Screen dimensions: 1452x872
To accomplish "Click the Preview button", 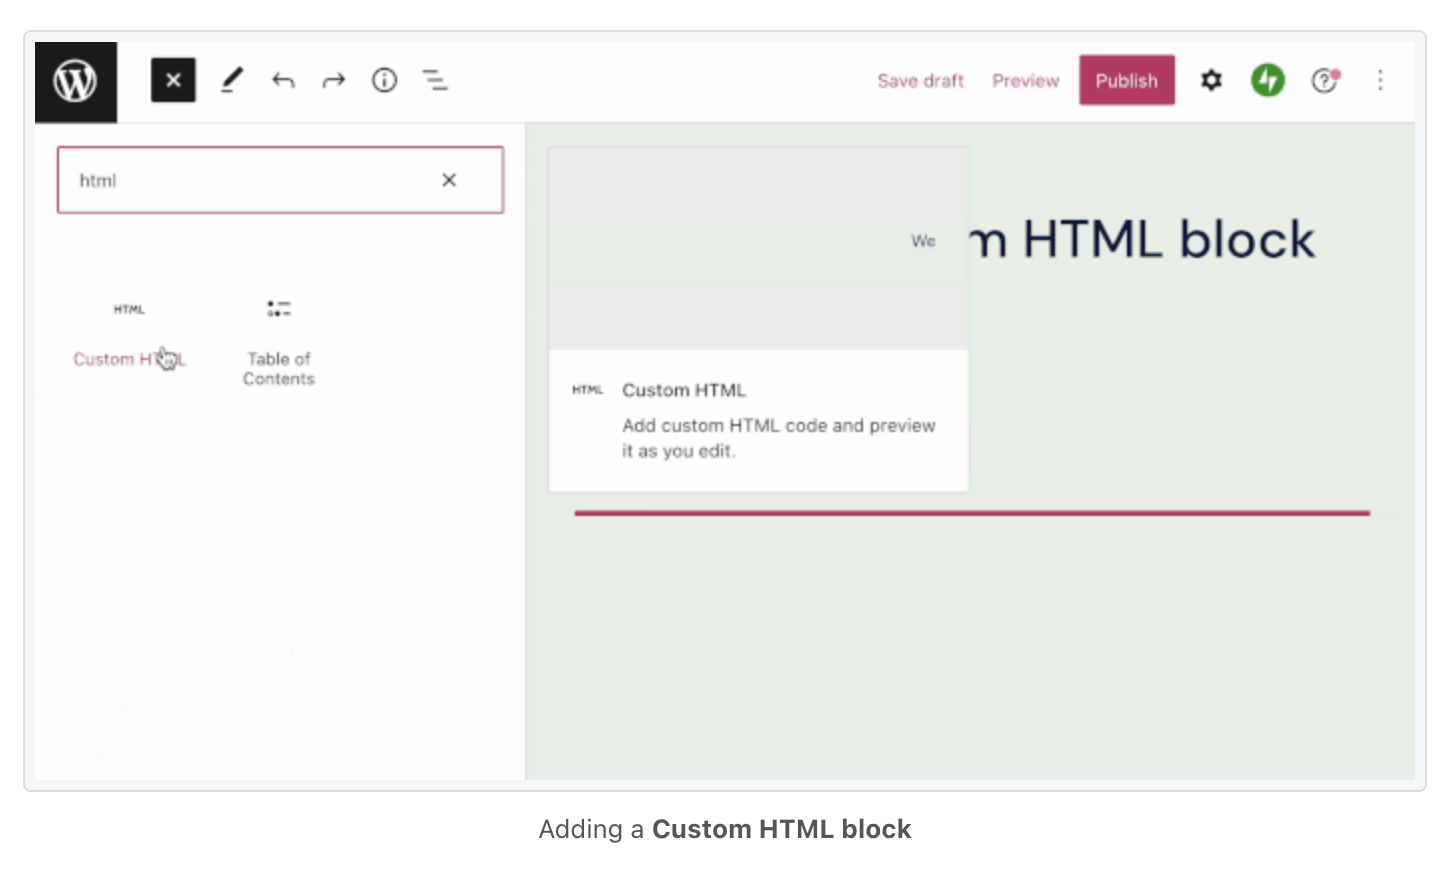I will (1025, 81).
